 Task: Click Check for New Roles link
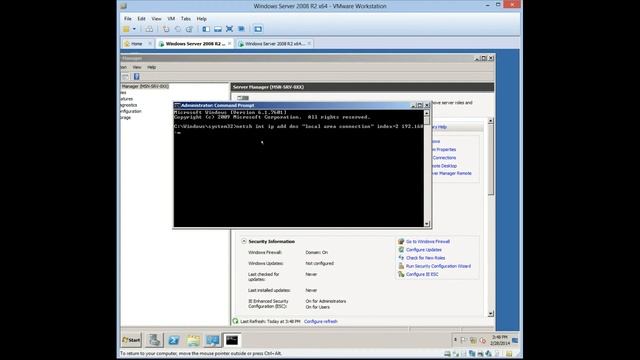(x=425, y=258)
